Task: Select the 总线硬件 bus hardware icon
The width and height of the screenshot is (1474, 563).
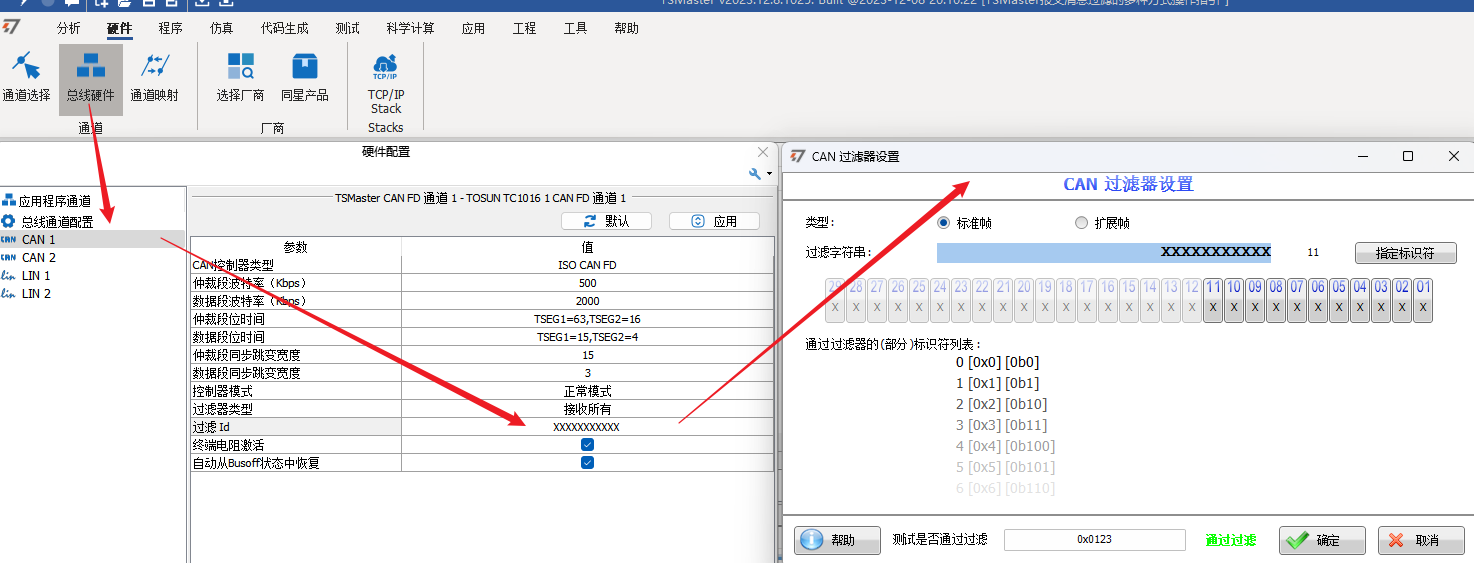Action: [90, 78]
